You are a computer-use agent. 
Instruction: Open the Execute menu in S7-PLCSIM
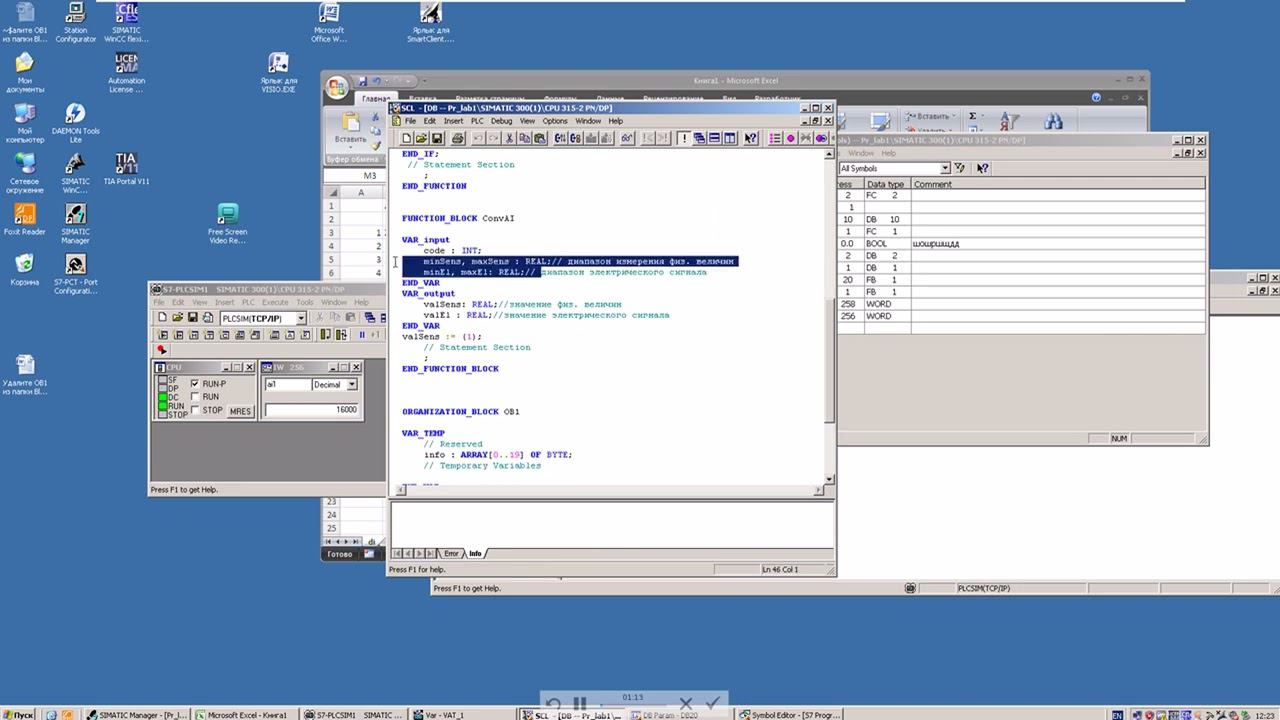[x=275, y=302]
